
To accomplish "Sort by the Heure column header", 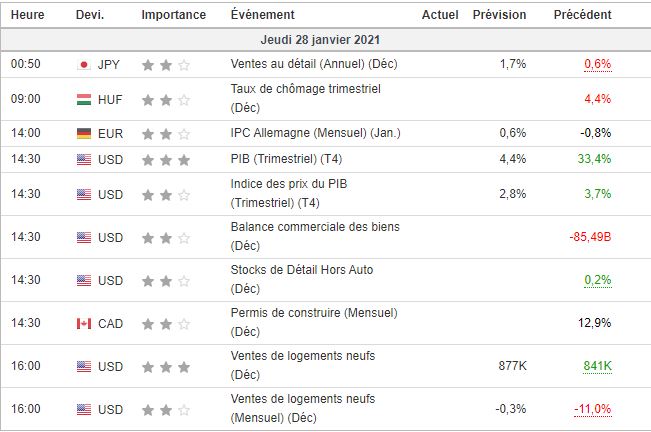I will point(26,15).
